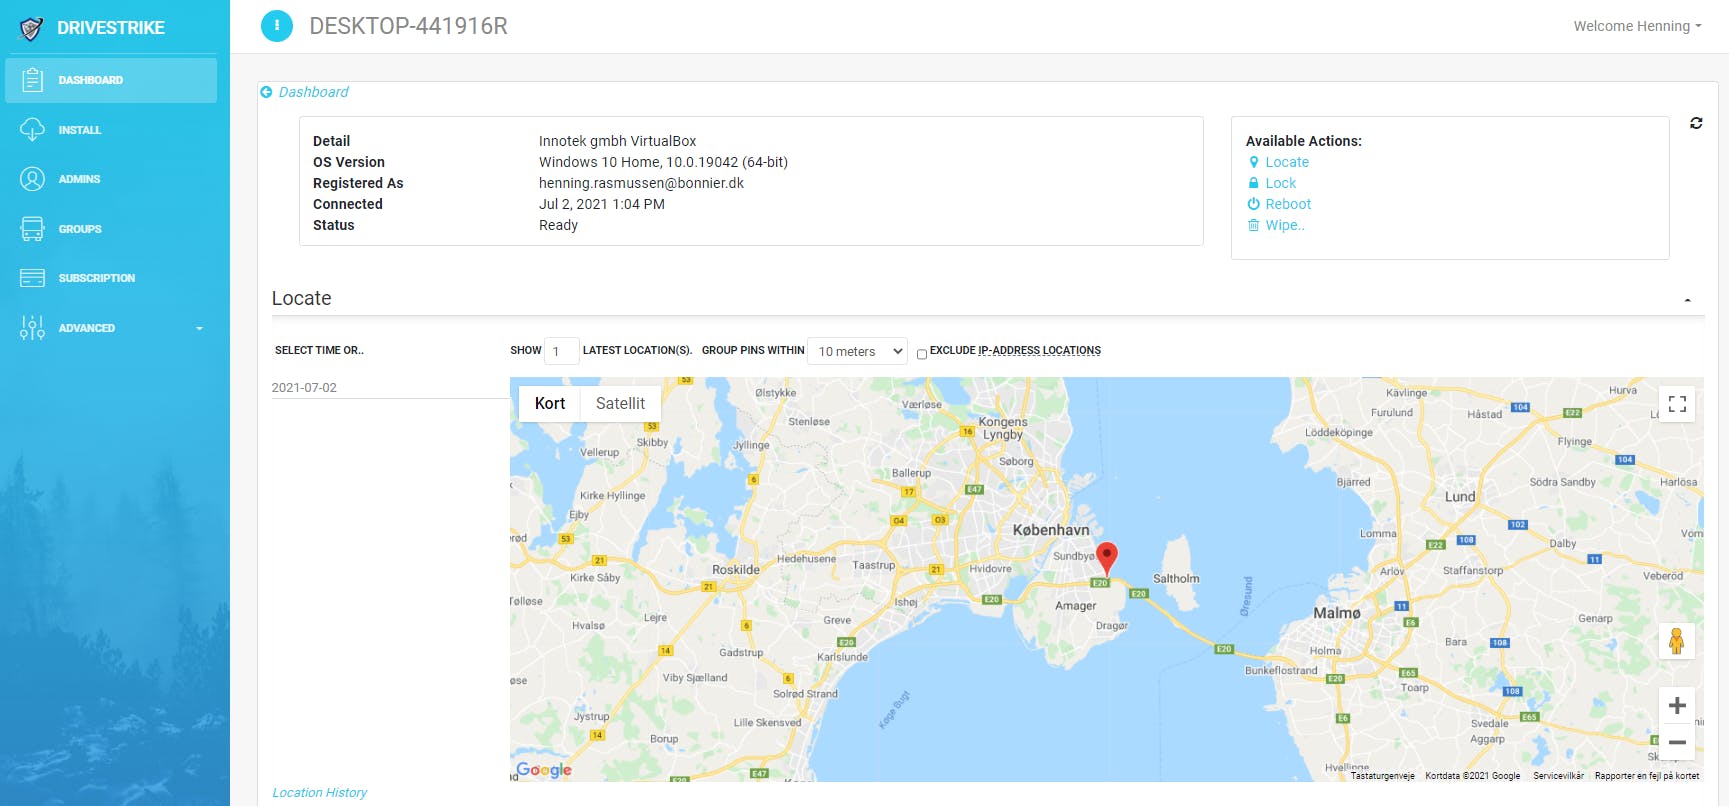
Task: Click the København label on the map
Action: [x=1051, y=530]
